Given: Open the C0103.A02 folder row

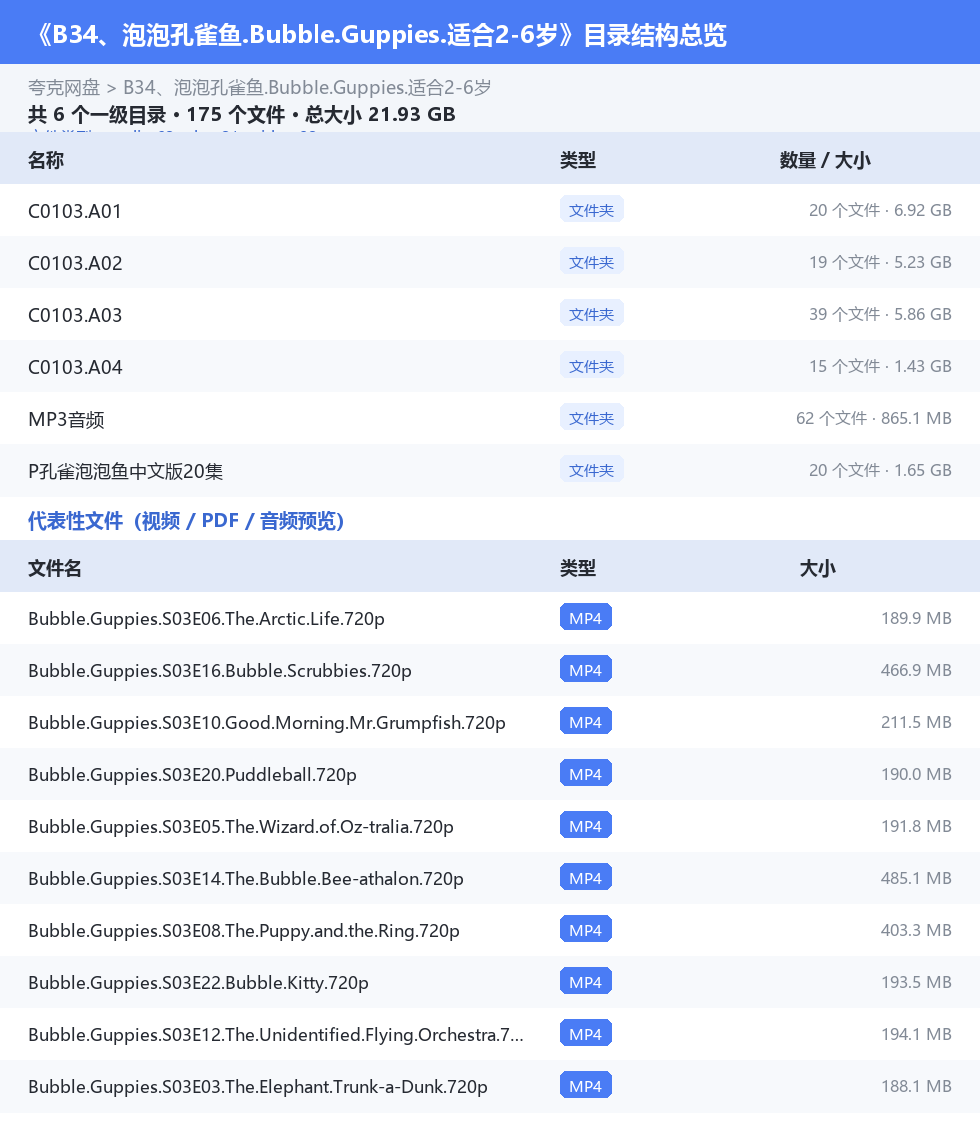Looking at the screenshot, I should pos(490,263).
